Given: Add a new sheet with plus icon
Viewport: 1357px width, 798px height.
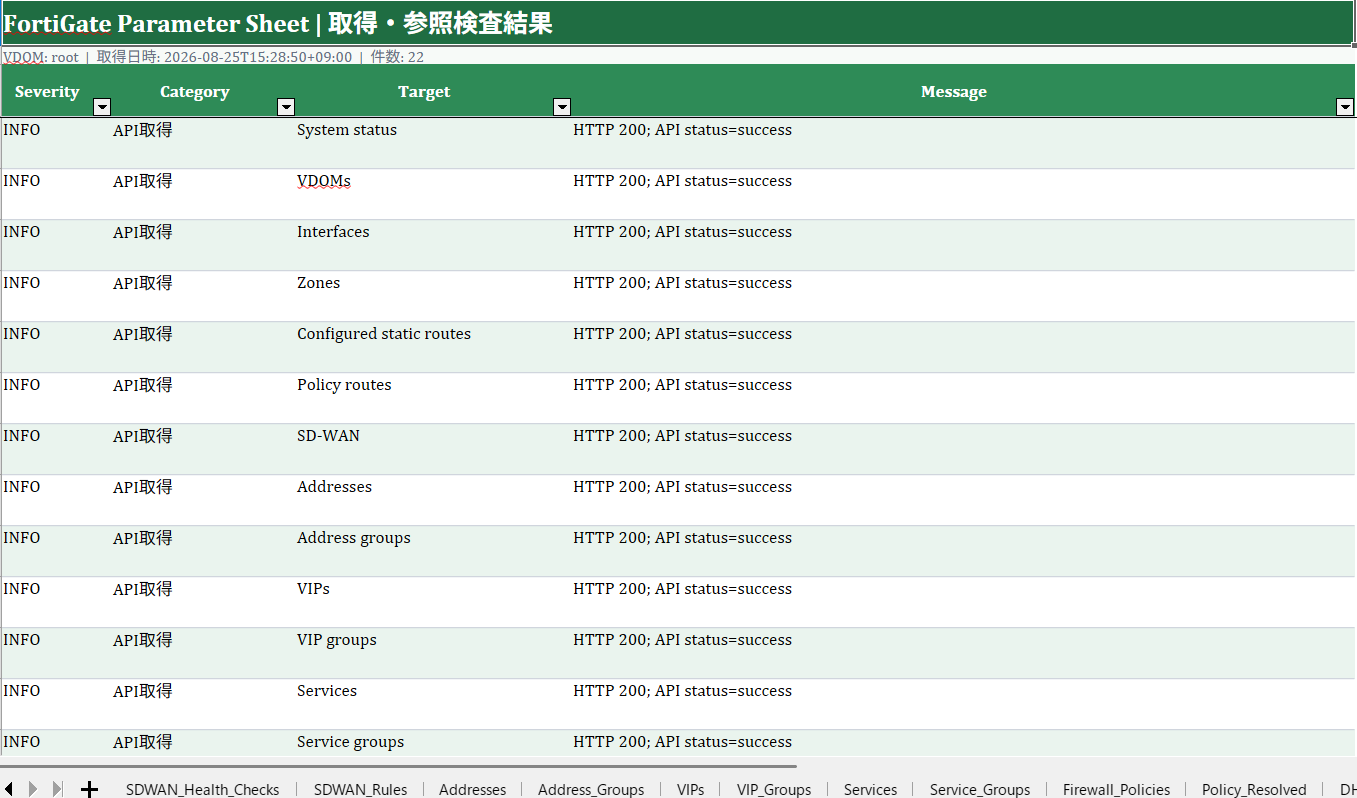Looking at the screenshot, I should tap(89, 789).
